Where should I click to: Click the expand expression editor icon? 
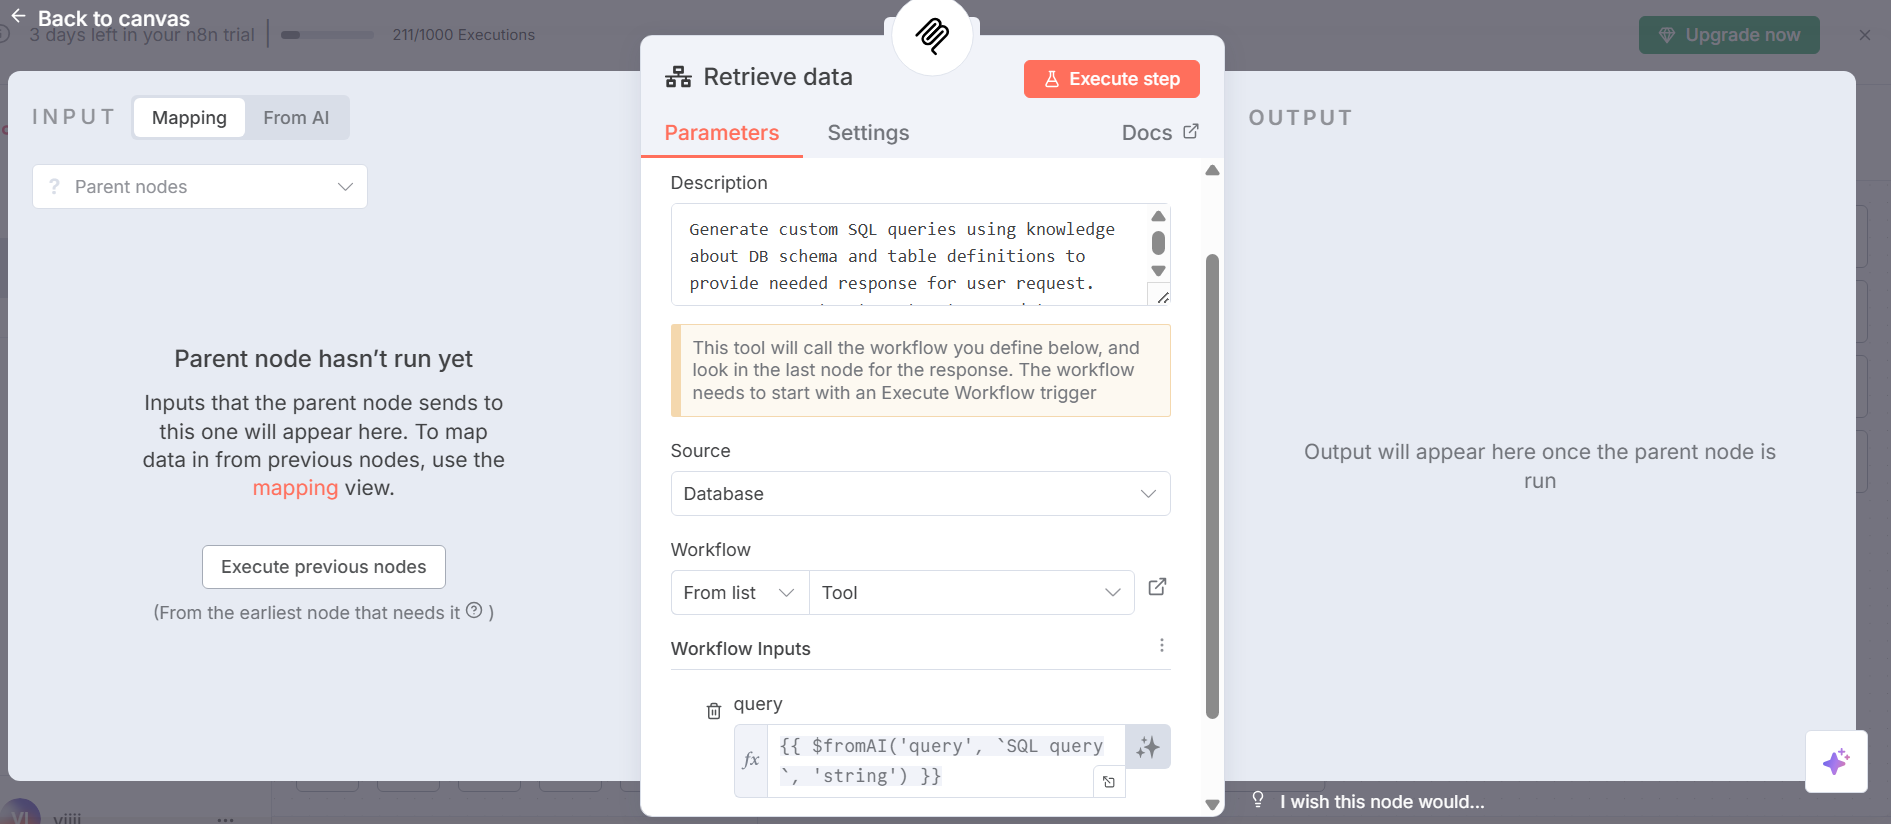(1109, 782)
